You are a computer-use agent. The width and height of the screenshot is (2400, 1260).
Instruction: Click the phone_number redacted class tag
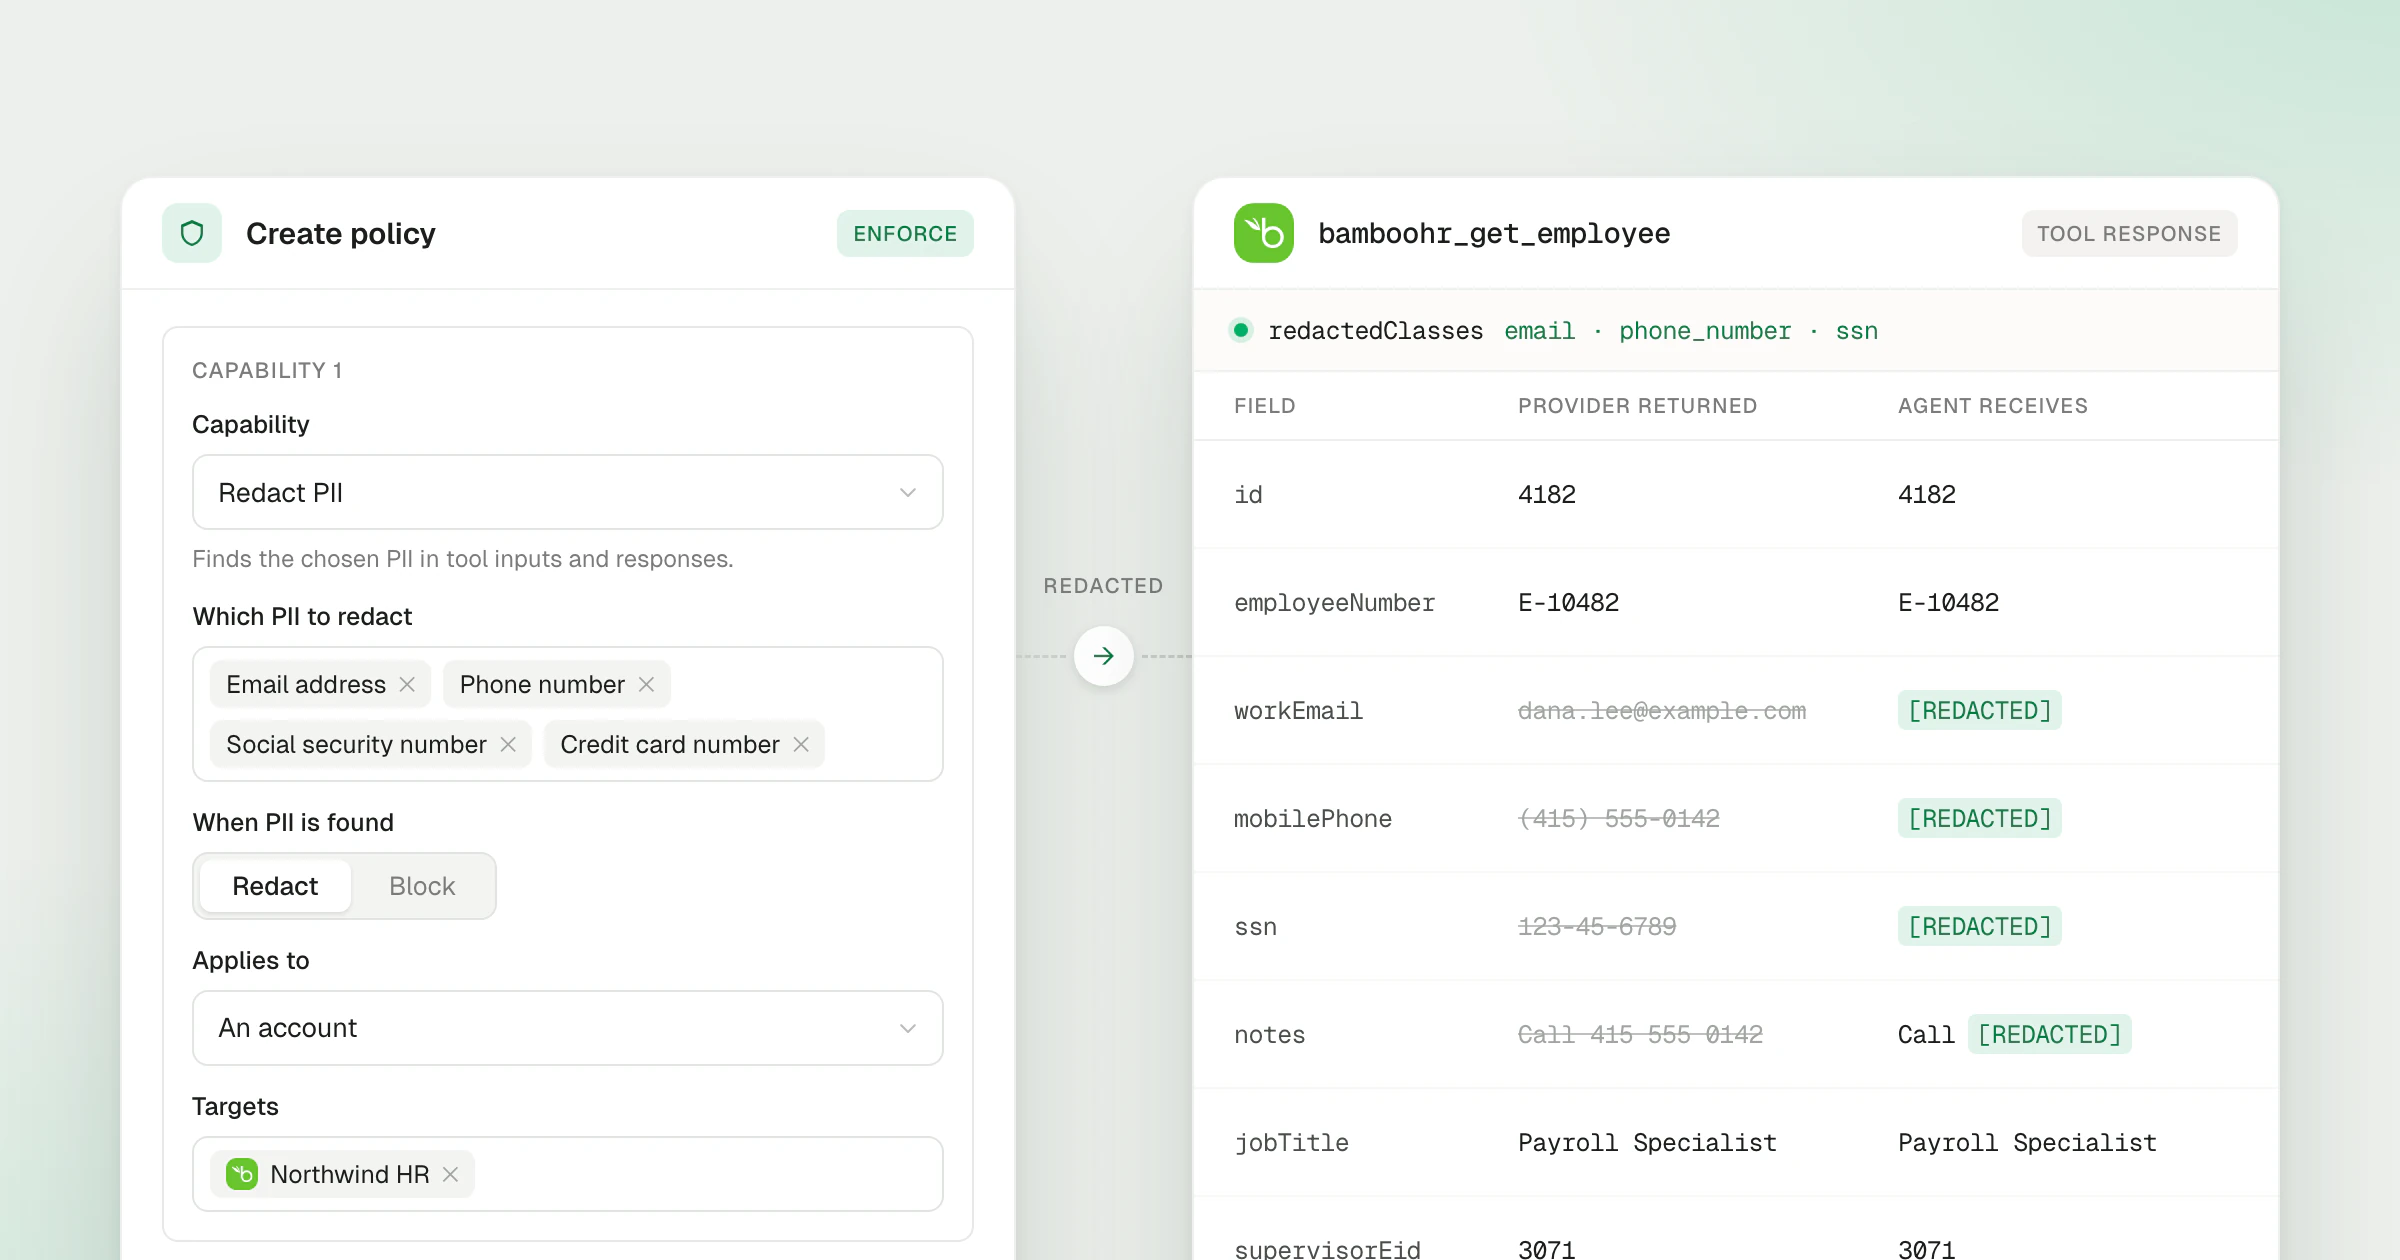[1705, 331]
